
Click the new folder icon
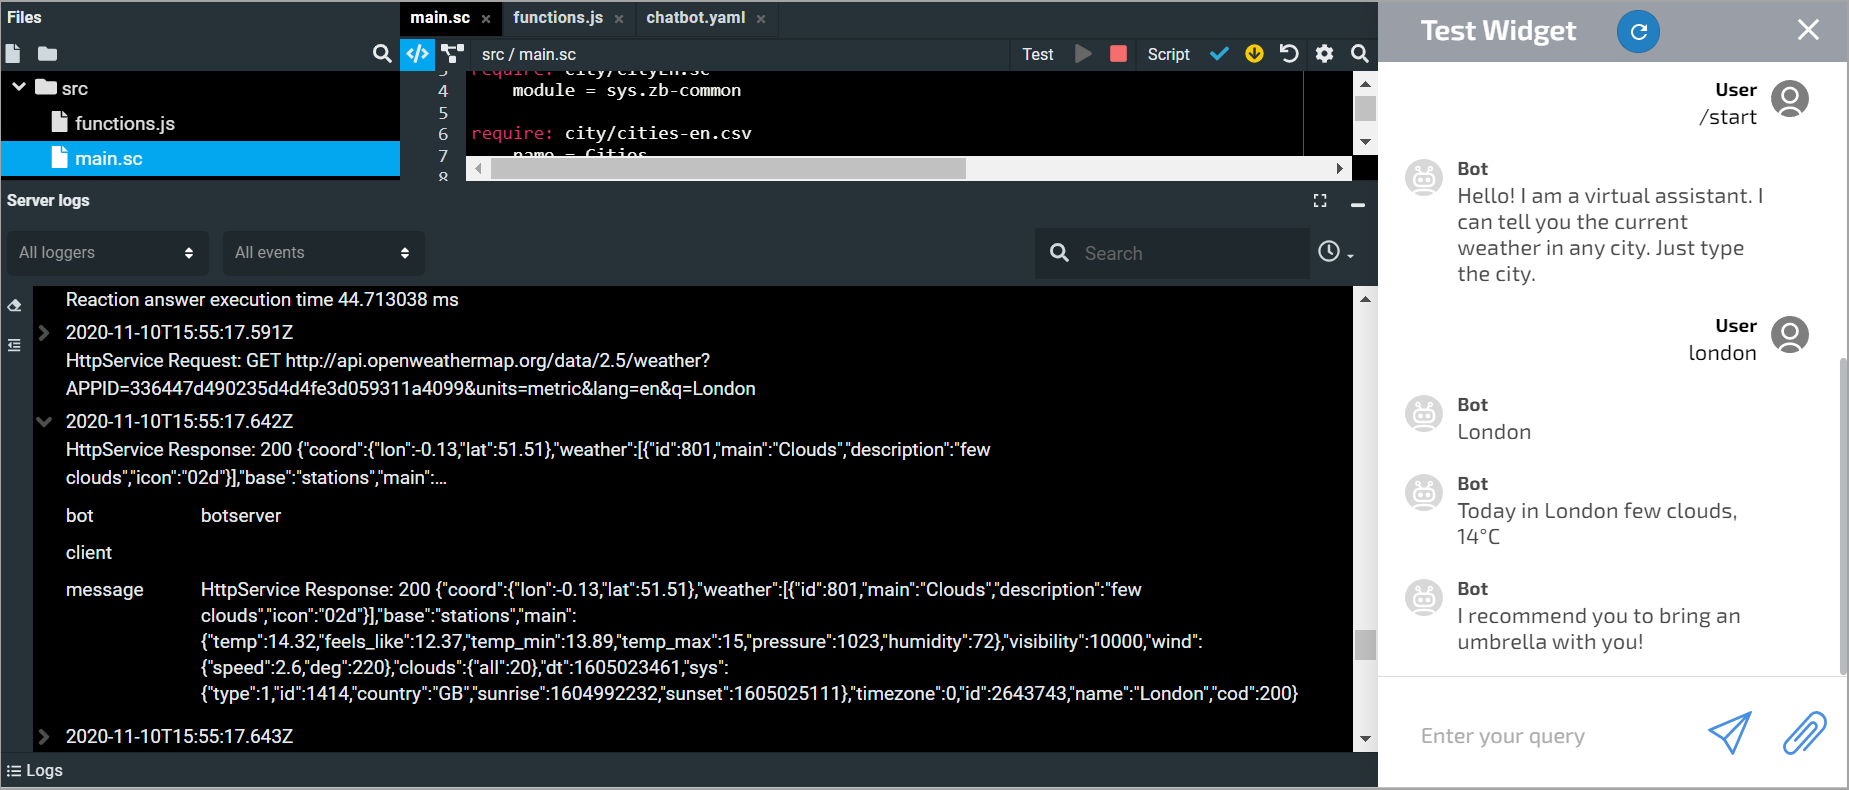point(47,54)
